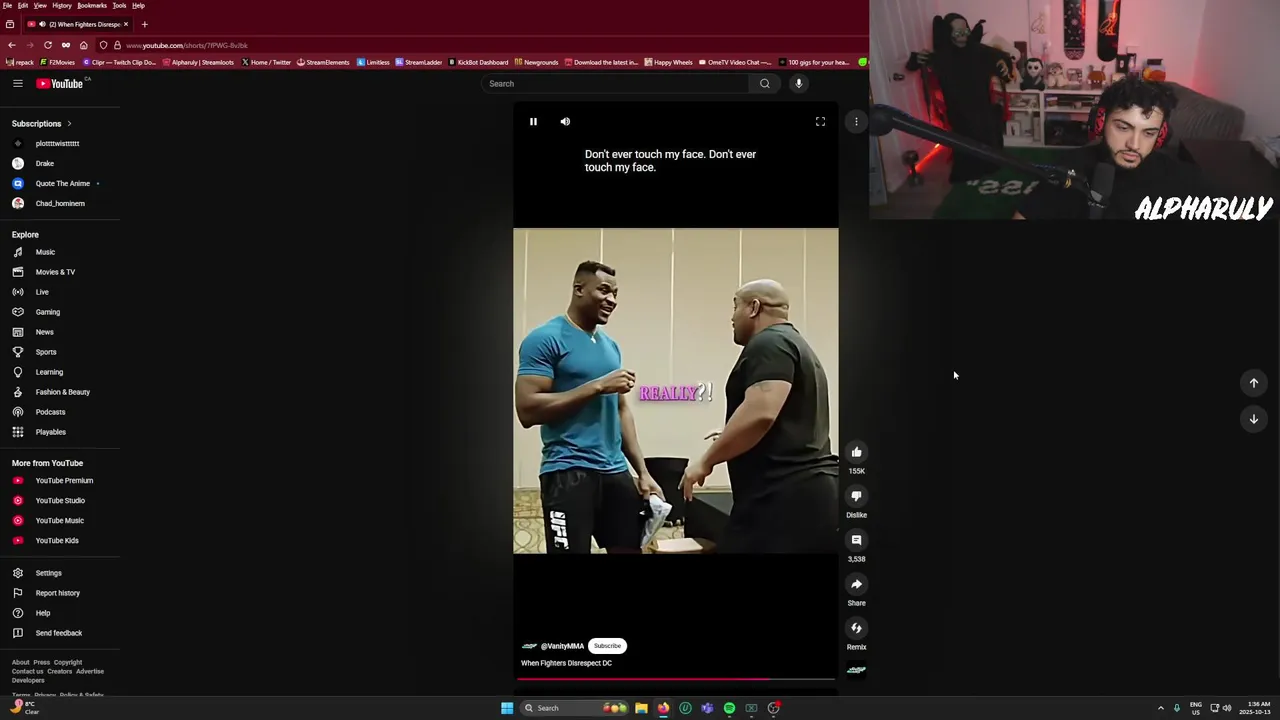Open the Live category
Viewport: 1280px width, 720px height.
(x=42, y=292)
